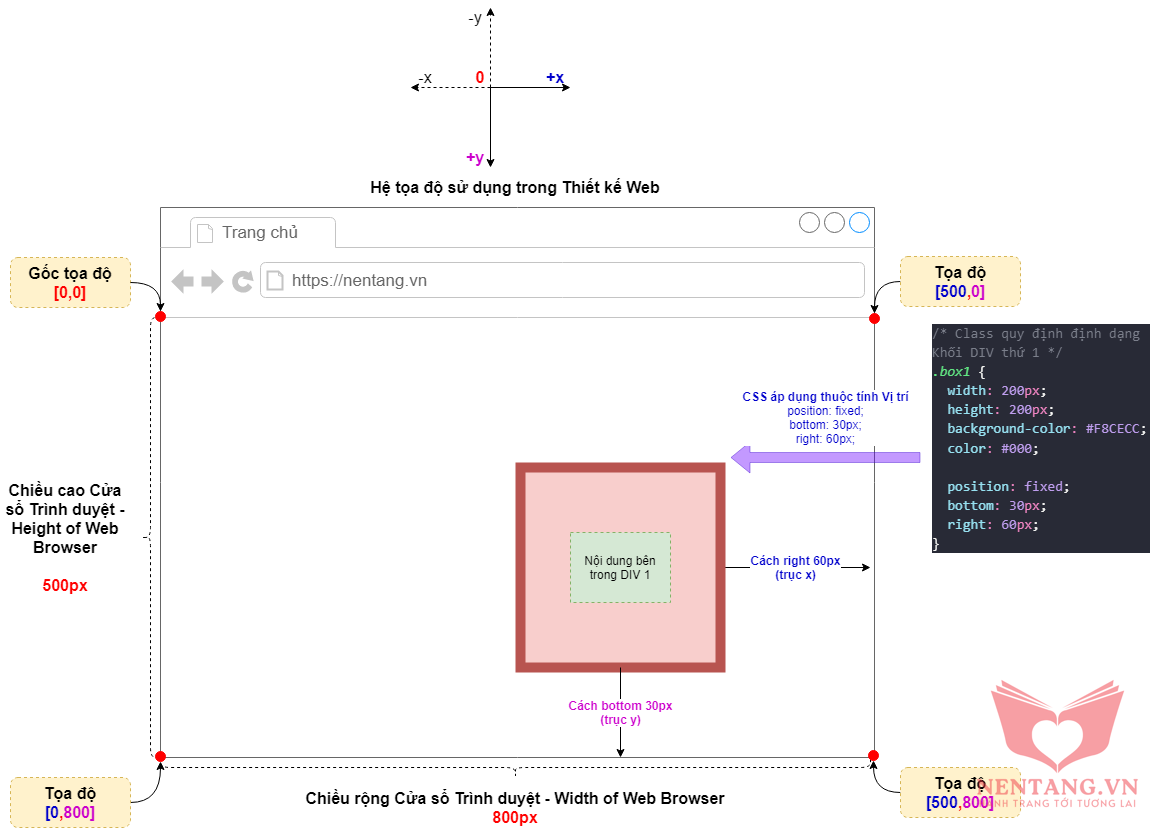Click the purple left-pointing arrow
The width and height of the screenshot is (1151, 838).
click(x=825, y=458)
